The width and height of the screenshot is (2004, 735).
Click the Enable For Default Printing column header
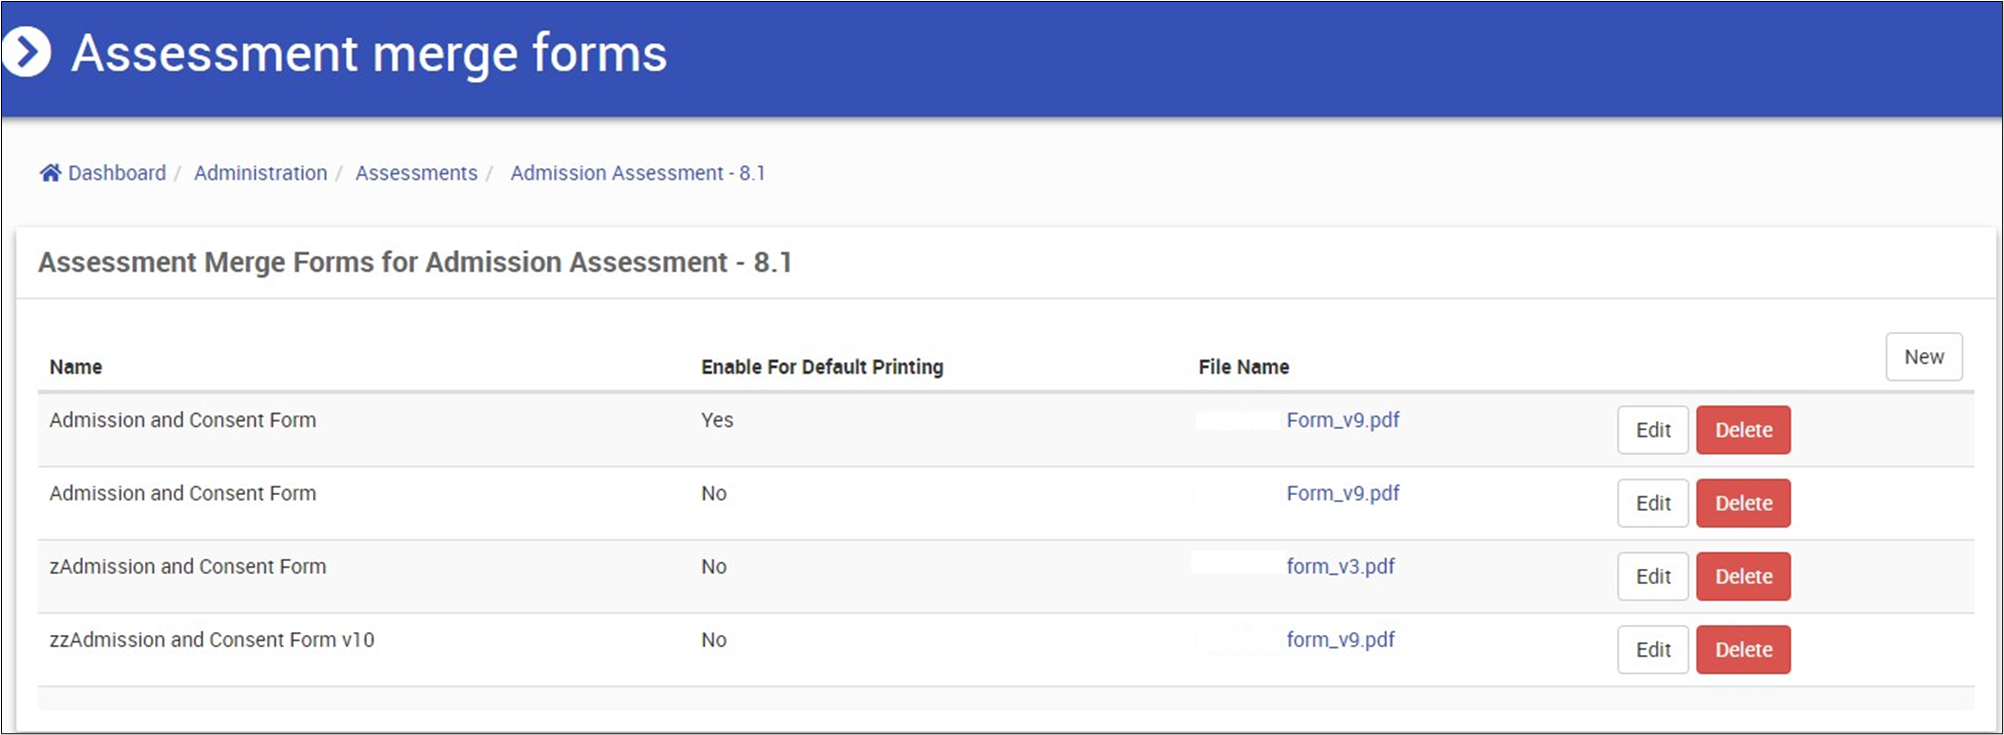(822, 367)
